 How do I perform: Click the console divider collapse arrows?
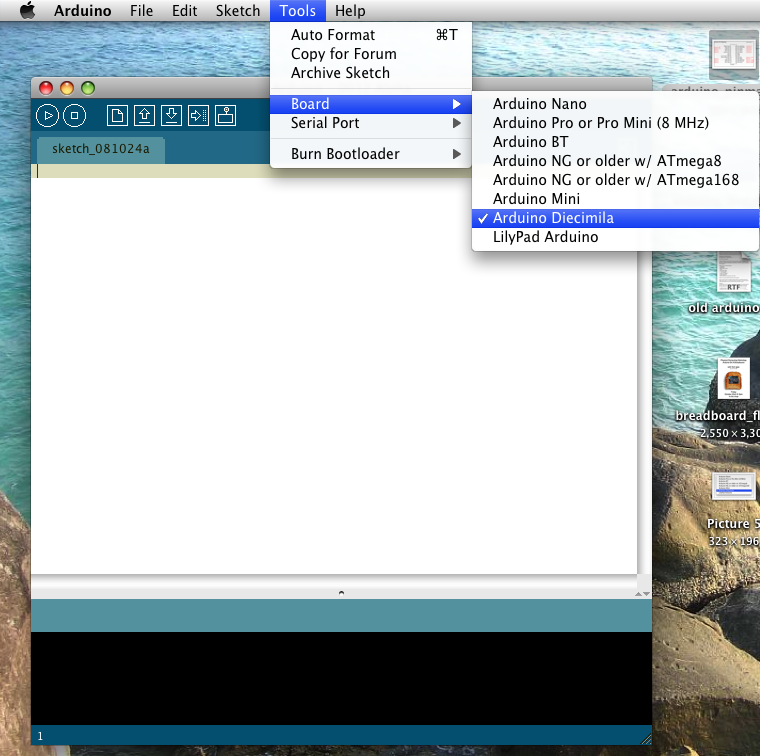(643, 594)
